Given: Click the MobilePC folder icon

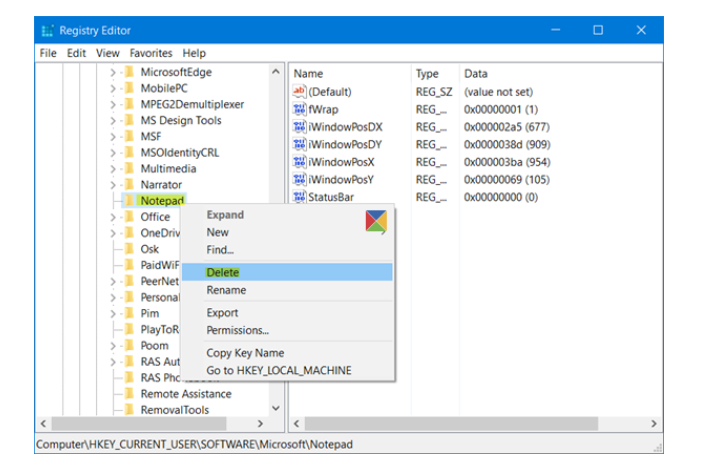Looking at the screenshot, I should click(130, 88).
